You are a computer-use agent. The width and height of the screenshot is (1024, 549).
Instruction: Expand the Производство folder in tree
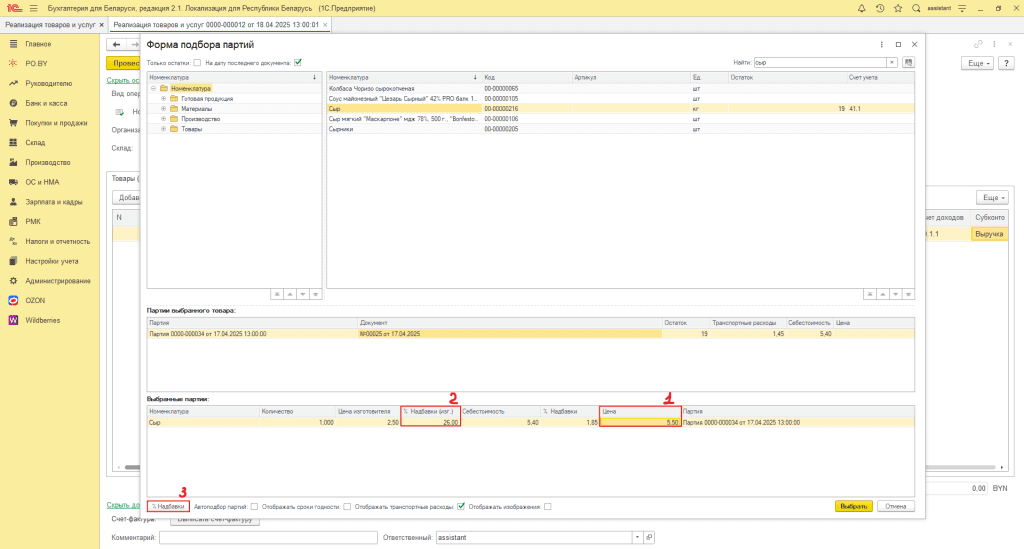[x=163, y=119]
